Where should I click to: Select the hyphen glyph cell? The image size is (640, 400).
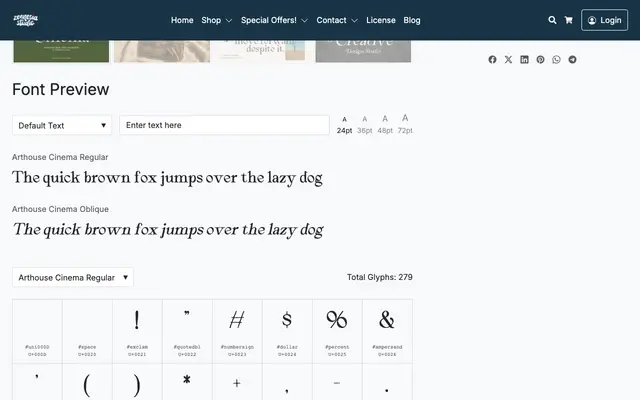(337, 382)
